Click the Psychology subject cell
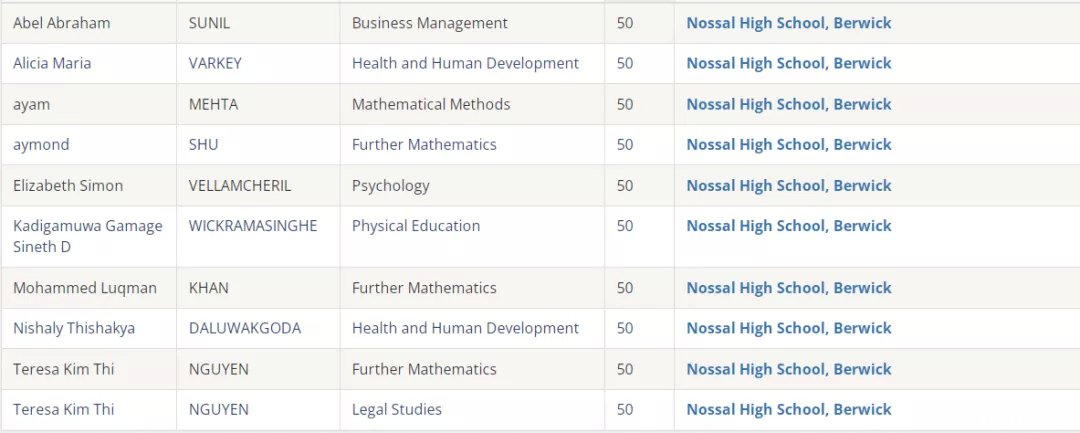 pyautogui.click(x=472, y=185)
